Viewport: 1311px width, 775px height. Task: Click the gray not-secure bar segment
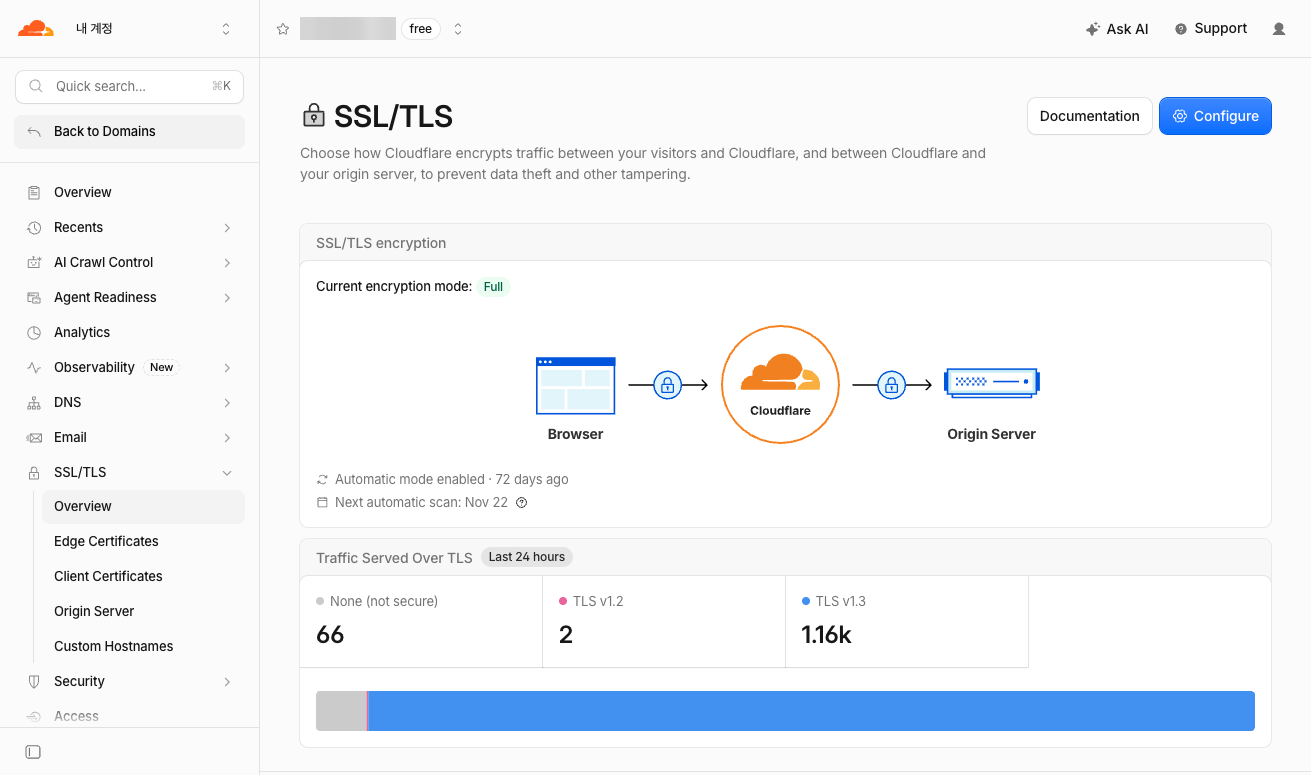coord(341,711)
